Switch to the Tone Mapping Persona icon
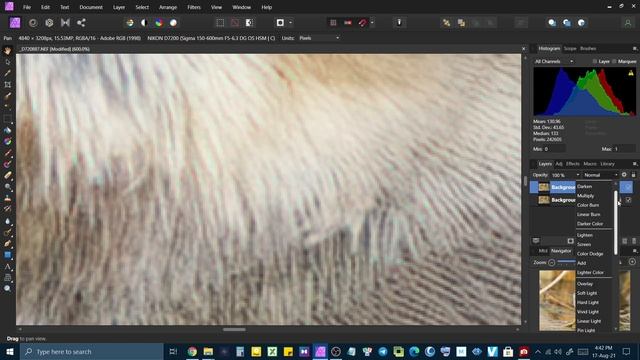 65,23
